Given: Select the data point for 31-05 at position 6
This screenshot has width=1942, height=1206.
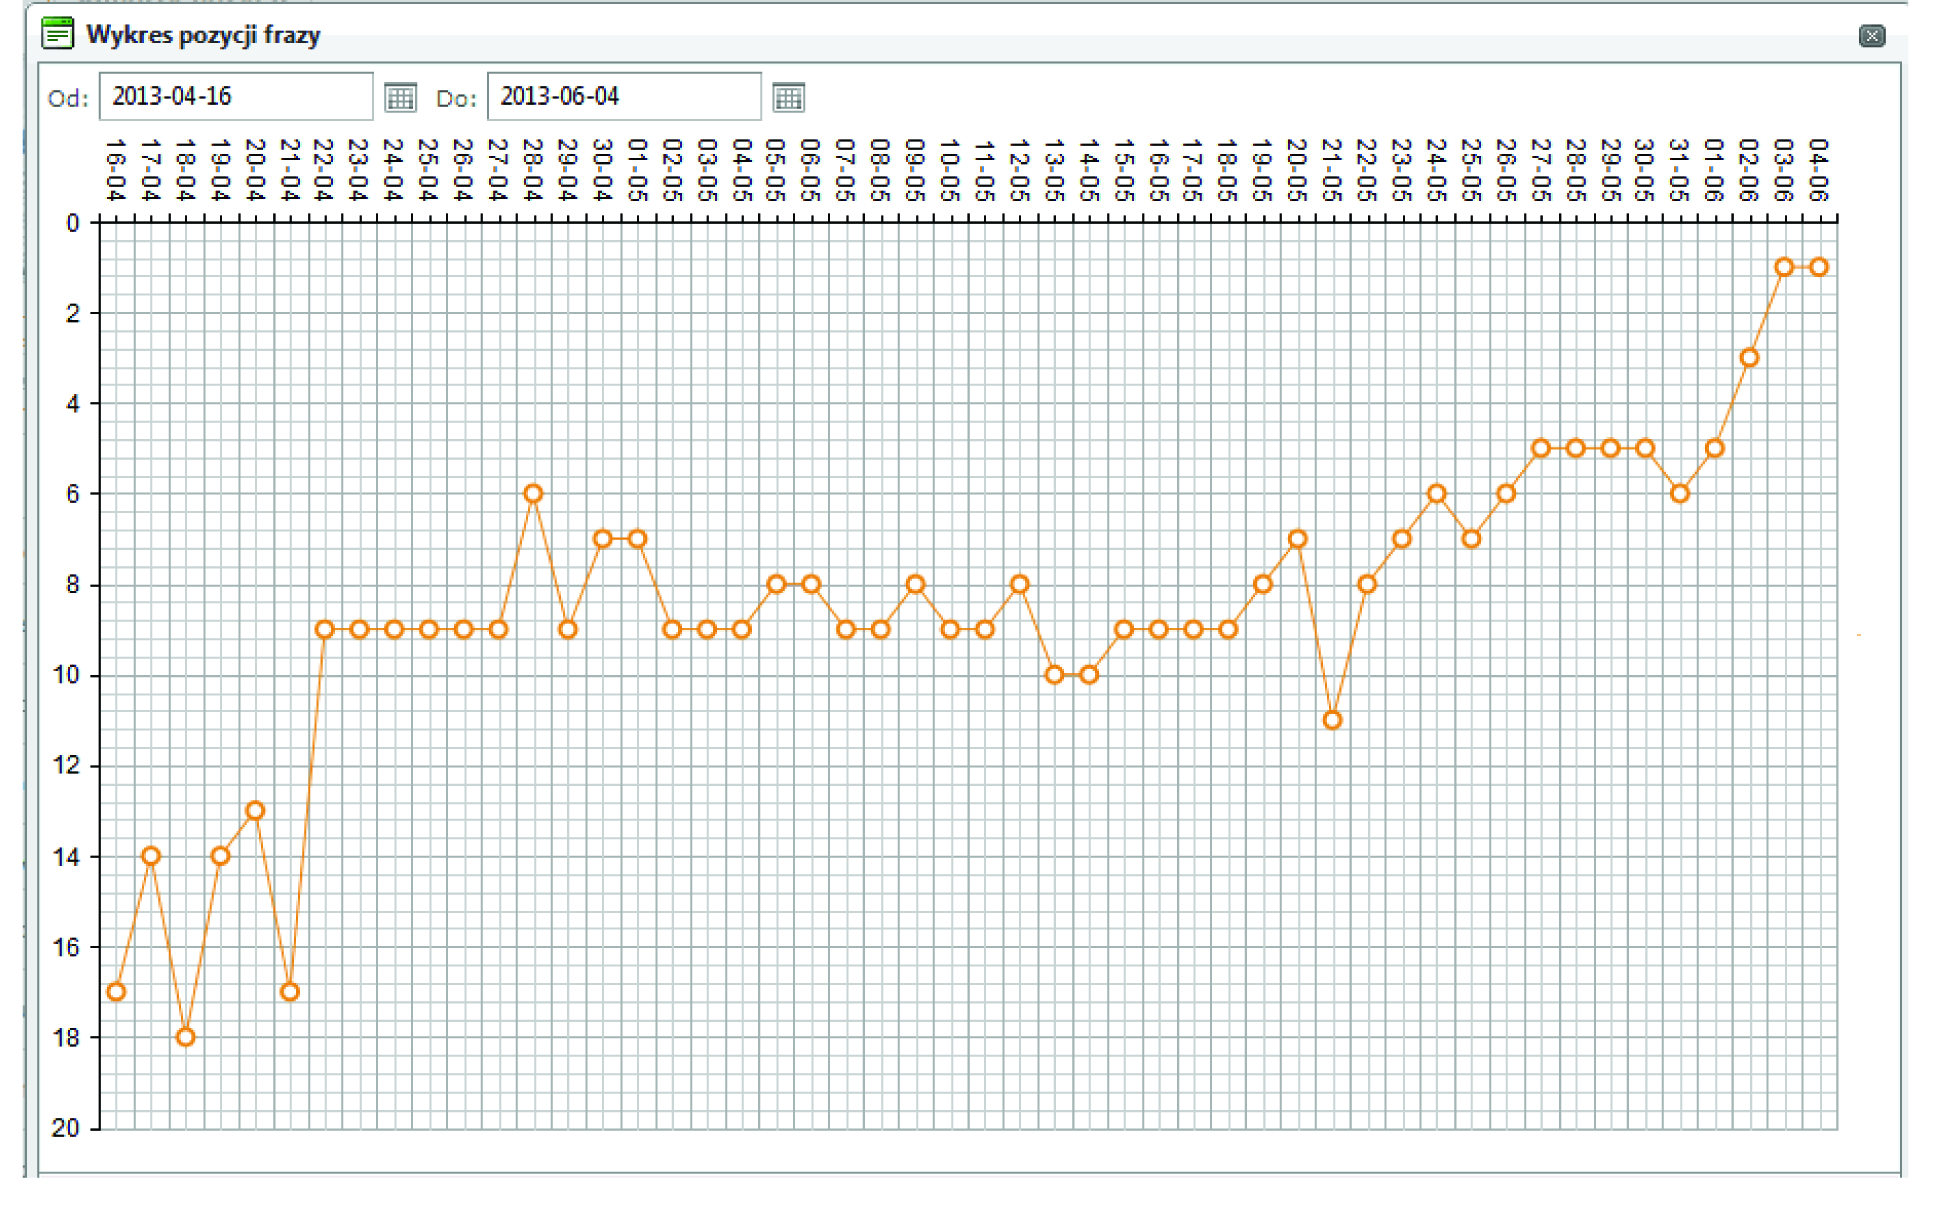Looking at the screenshot, I should 1680,493.
